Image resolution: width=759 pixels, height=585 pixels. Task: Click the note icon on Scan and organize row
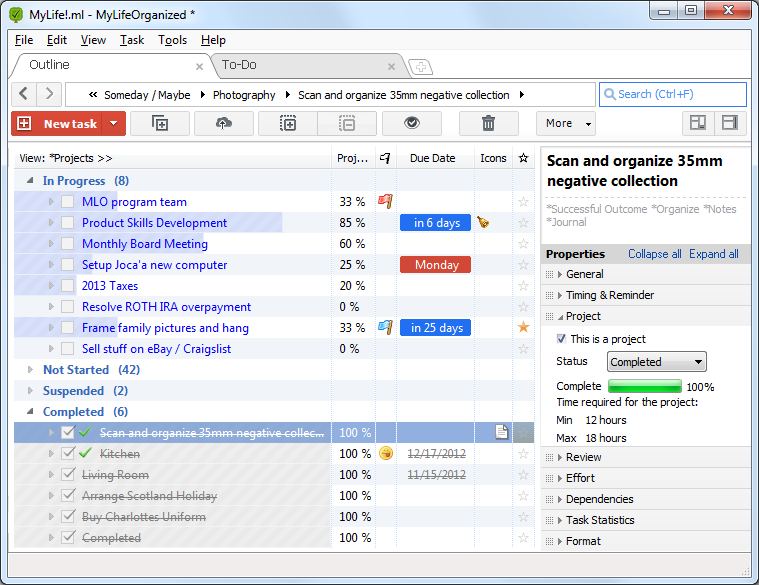point(501,432)
